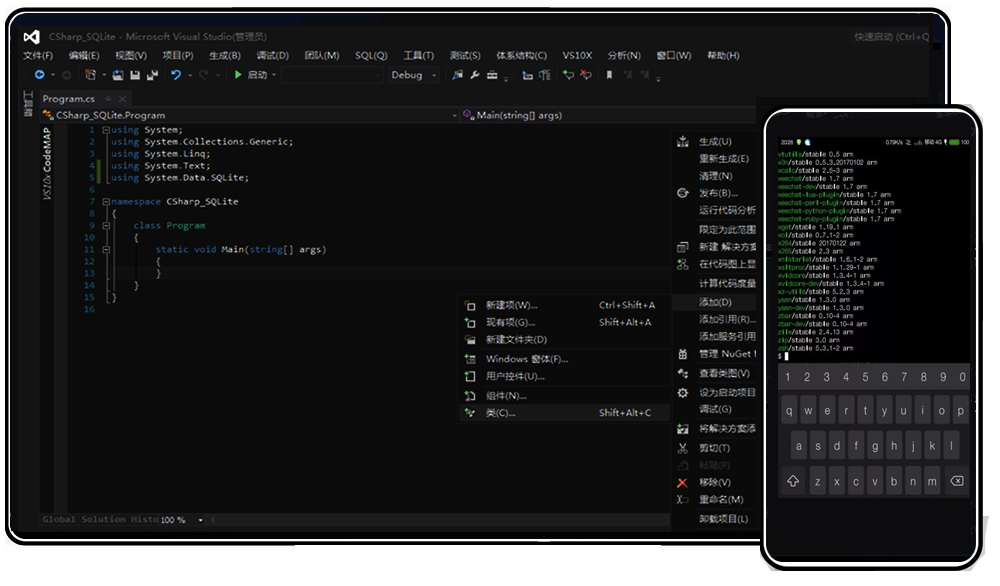Select 新建项(W)... in the submenu
The height and width of the screenshot is (586, 1000).
tap(564, 305)
